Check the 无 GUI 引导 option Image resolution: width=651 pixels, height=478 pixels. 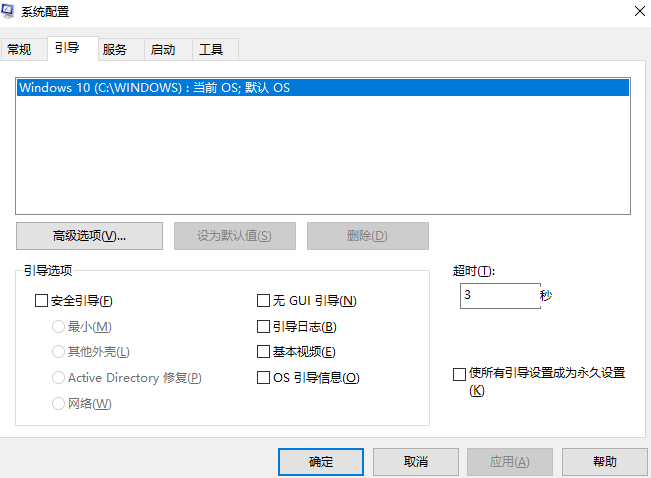264,300
